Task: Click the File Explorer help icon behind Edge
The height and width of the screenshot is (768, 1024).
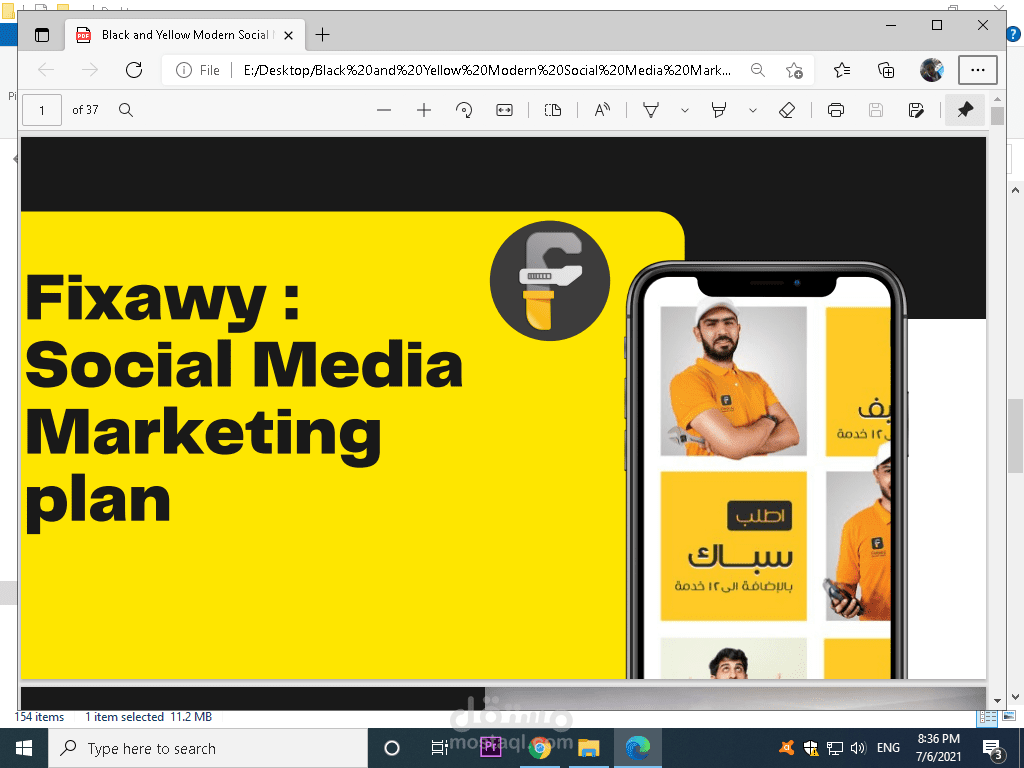Action: 1013,34
